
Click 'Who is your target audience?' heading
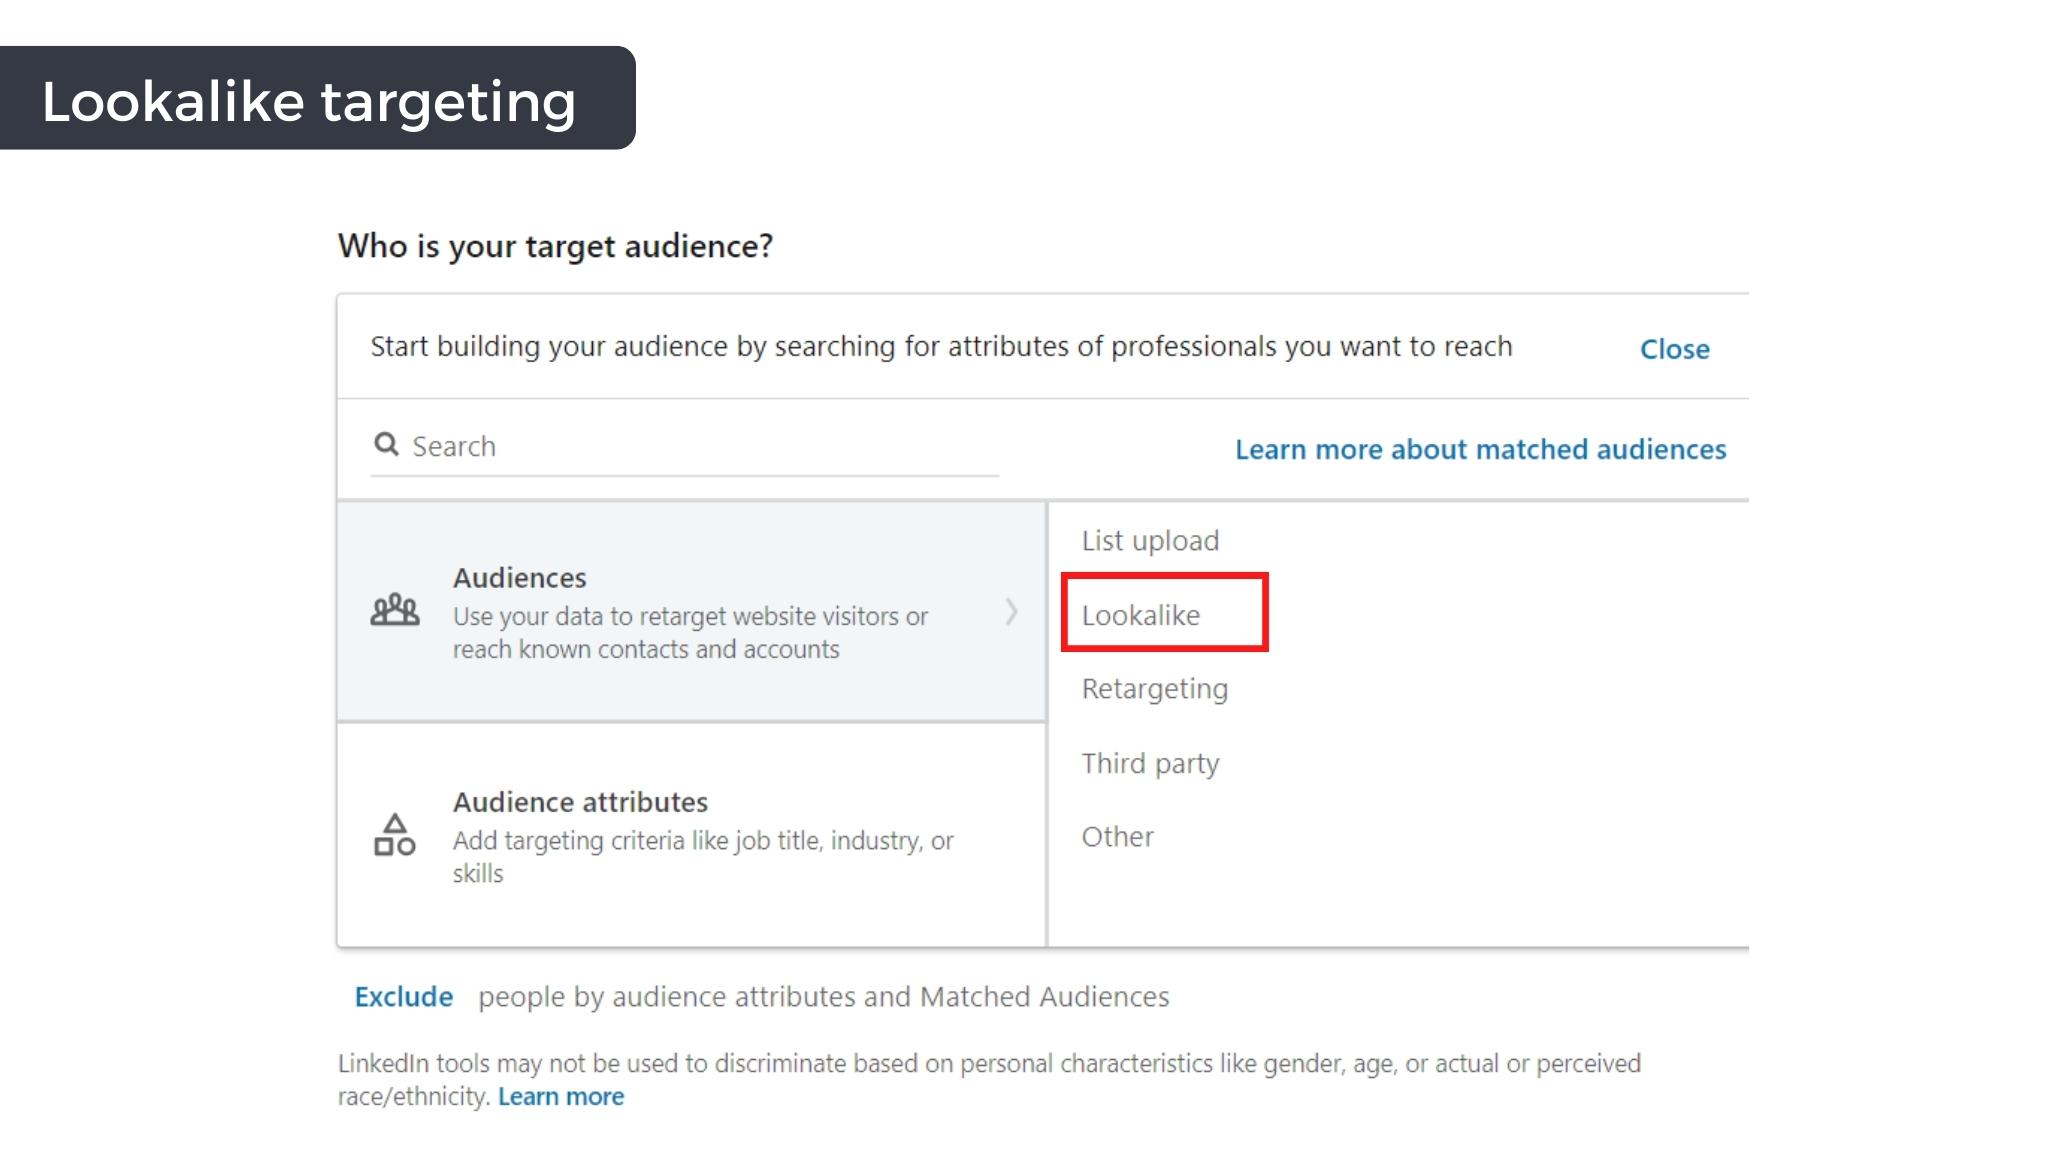pos(556,246)
